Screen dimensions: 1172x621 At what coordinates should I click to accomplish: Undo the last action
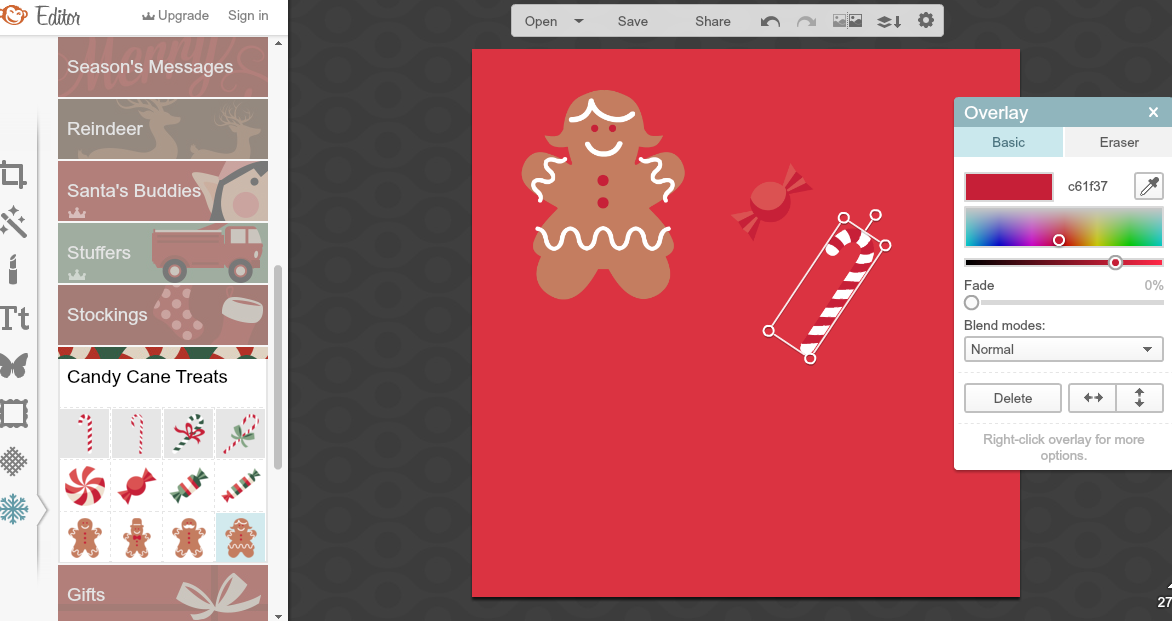pos(770,20)
